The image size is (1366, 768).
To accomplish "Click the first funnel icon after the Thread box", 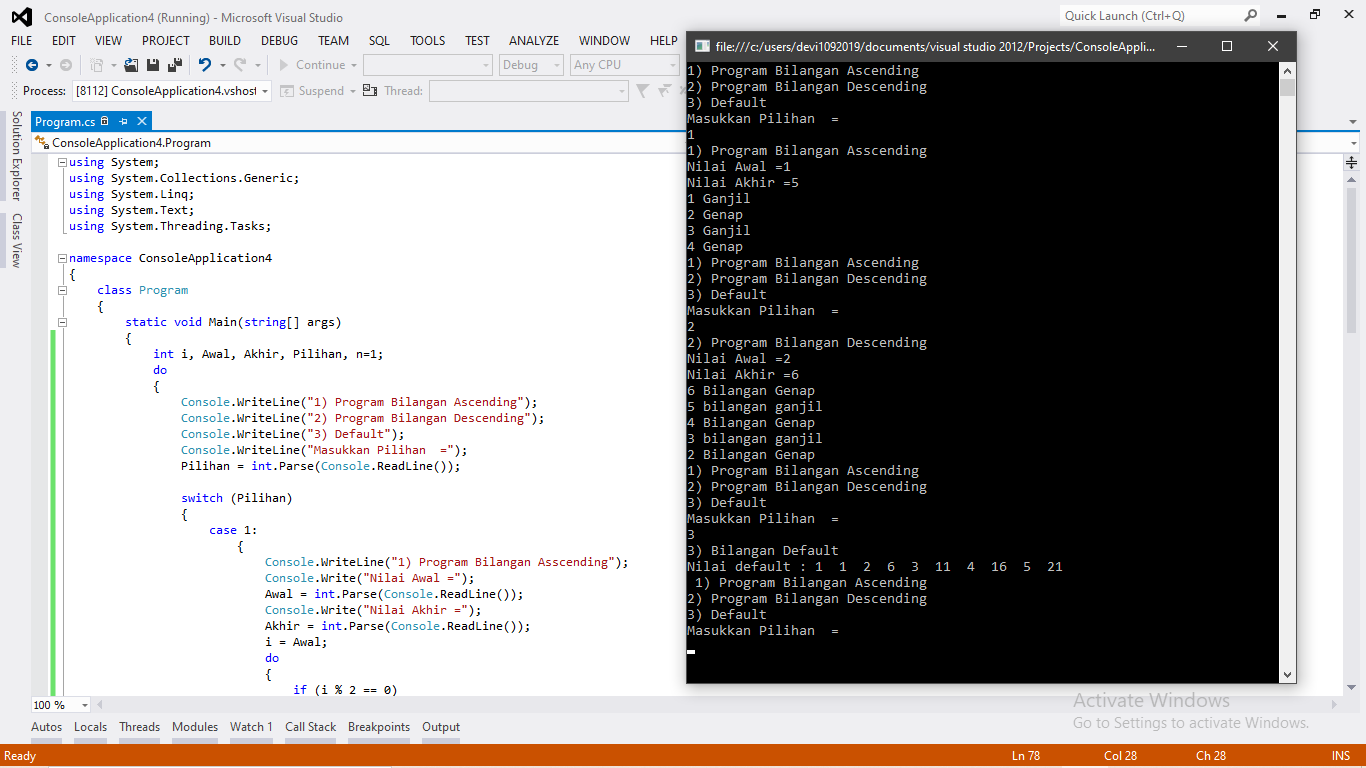I will coord(644,91).
